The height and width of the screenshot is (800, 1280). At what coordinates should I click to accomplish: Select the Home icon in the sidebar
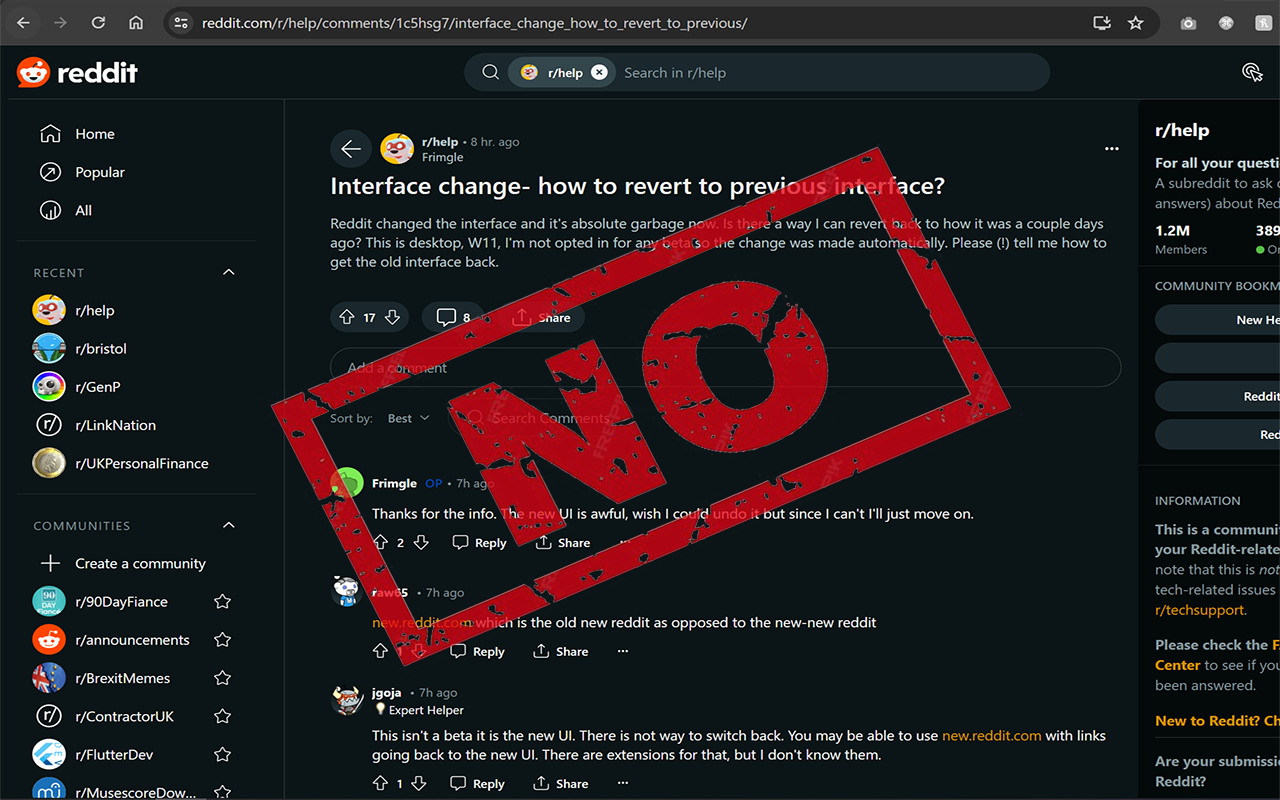(x=48, y=133)
